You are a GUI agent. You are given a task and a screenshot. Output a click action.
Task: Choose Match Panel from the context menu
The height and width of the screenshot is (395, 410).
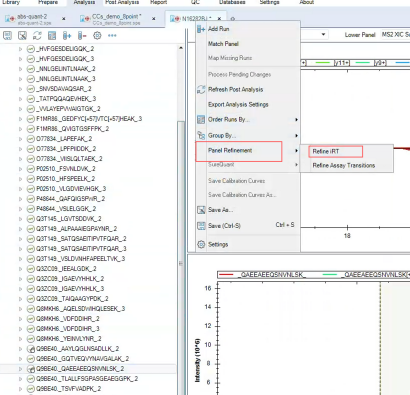point(223,44)
